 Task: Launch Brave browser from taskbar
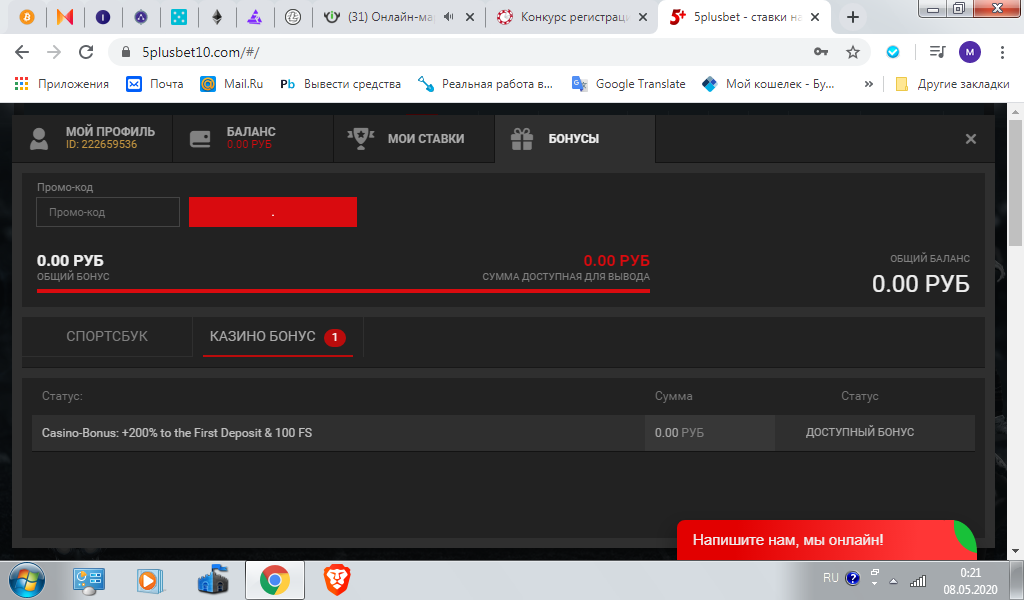point(337,580)
